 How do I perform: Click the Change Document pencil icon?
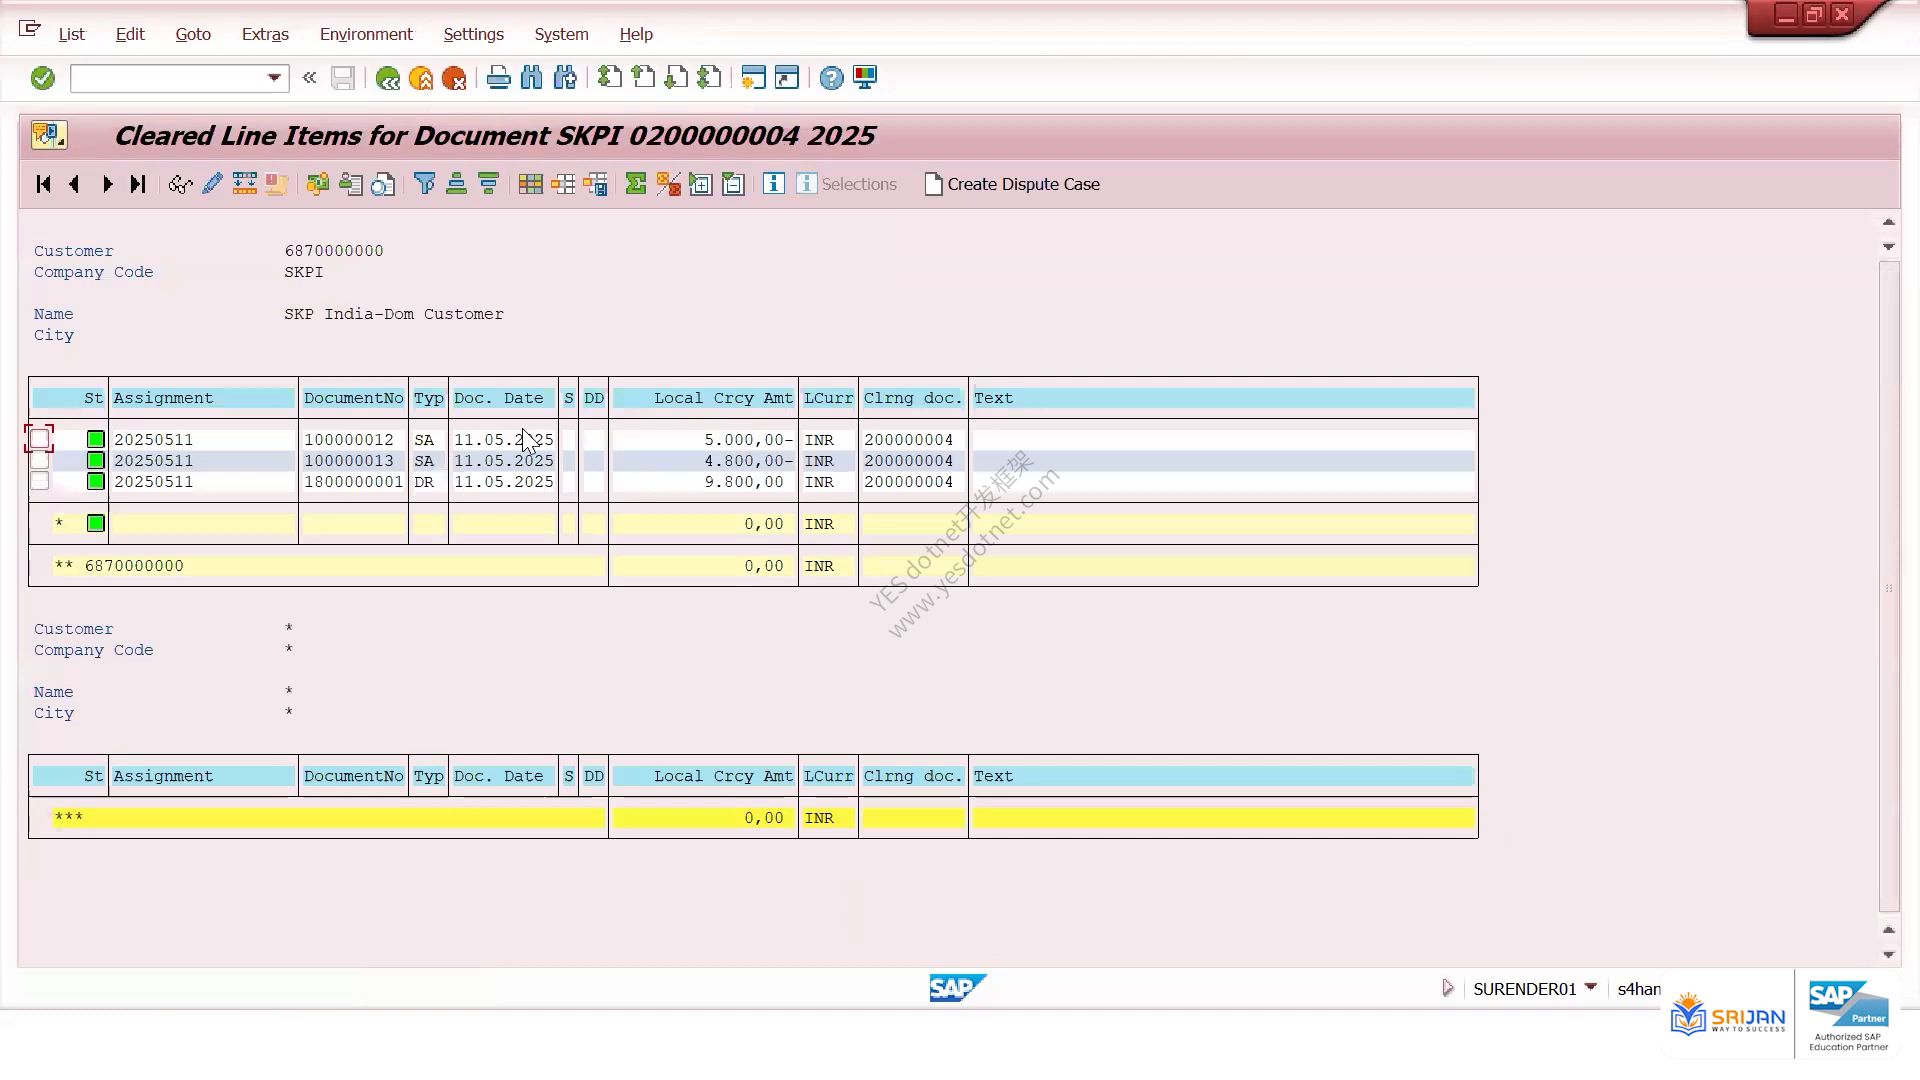(212, 184)
